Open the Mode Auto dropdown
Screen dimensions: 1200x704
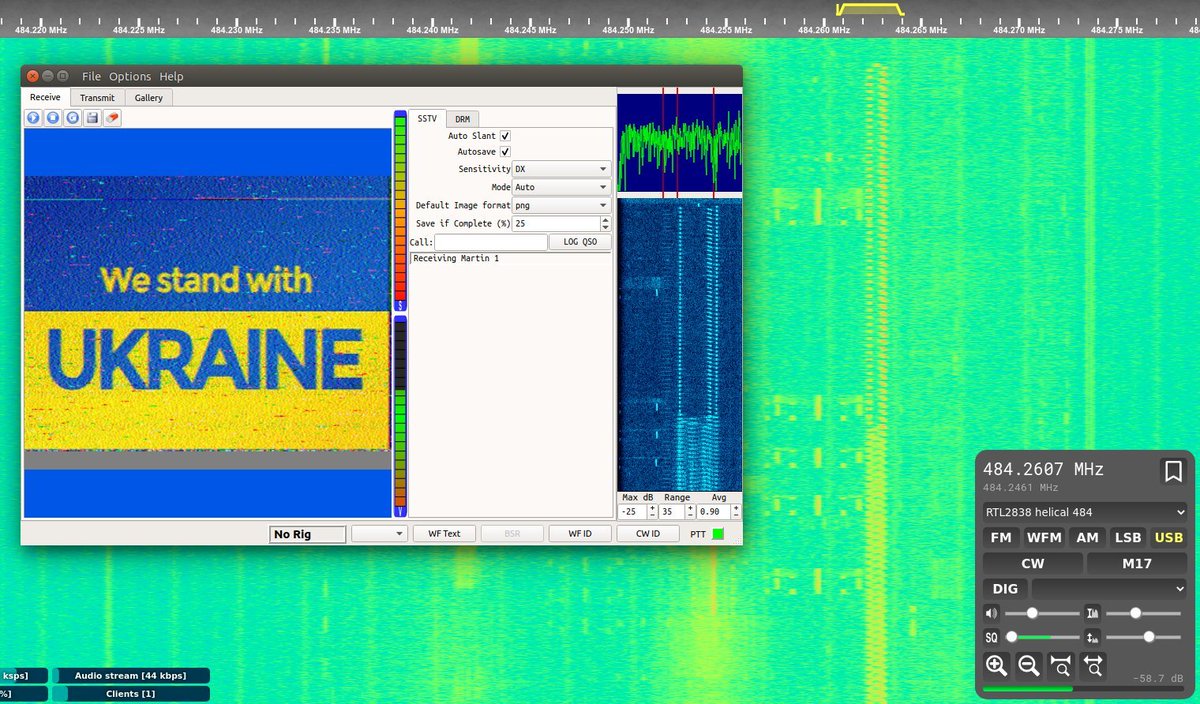[x=561, y=187]
